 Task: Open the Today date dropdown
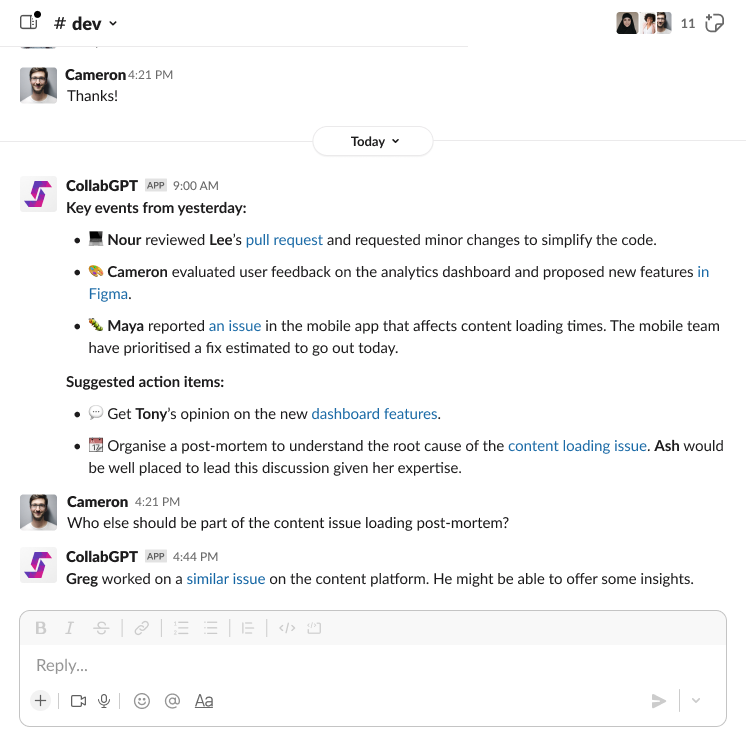click(373, 141)
